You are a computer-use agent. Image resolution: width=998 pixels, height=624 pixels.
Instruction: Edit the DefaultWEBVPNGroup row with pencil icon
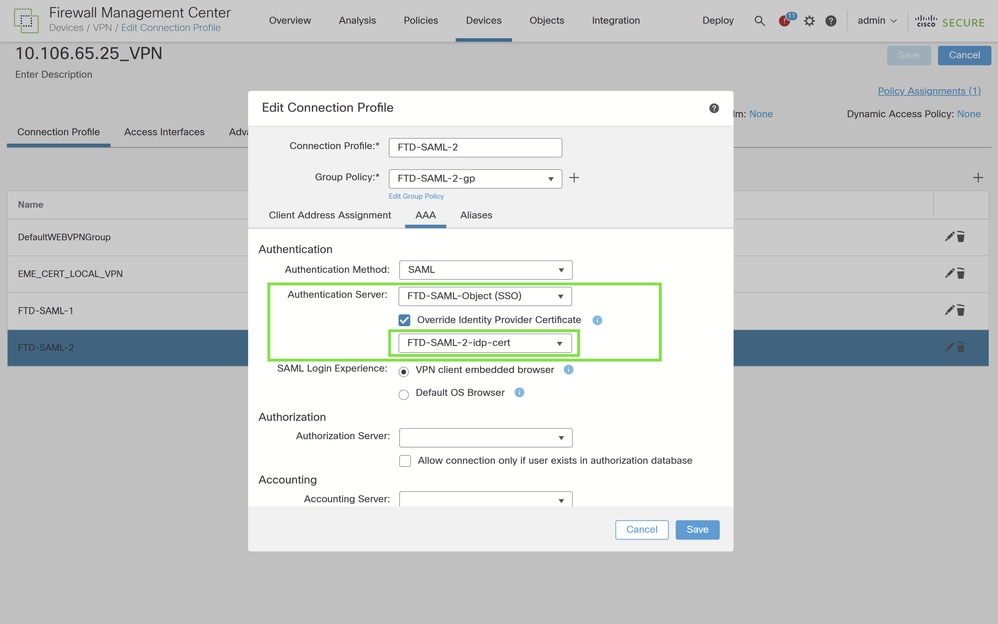coord(949,236)
